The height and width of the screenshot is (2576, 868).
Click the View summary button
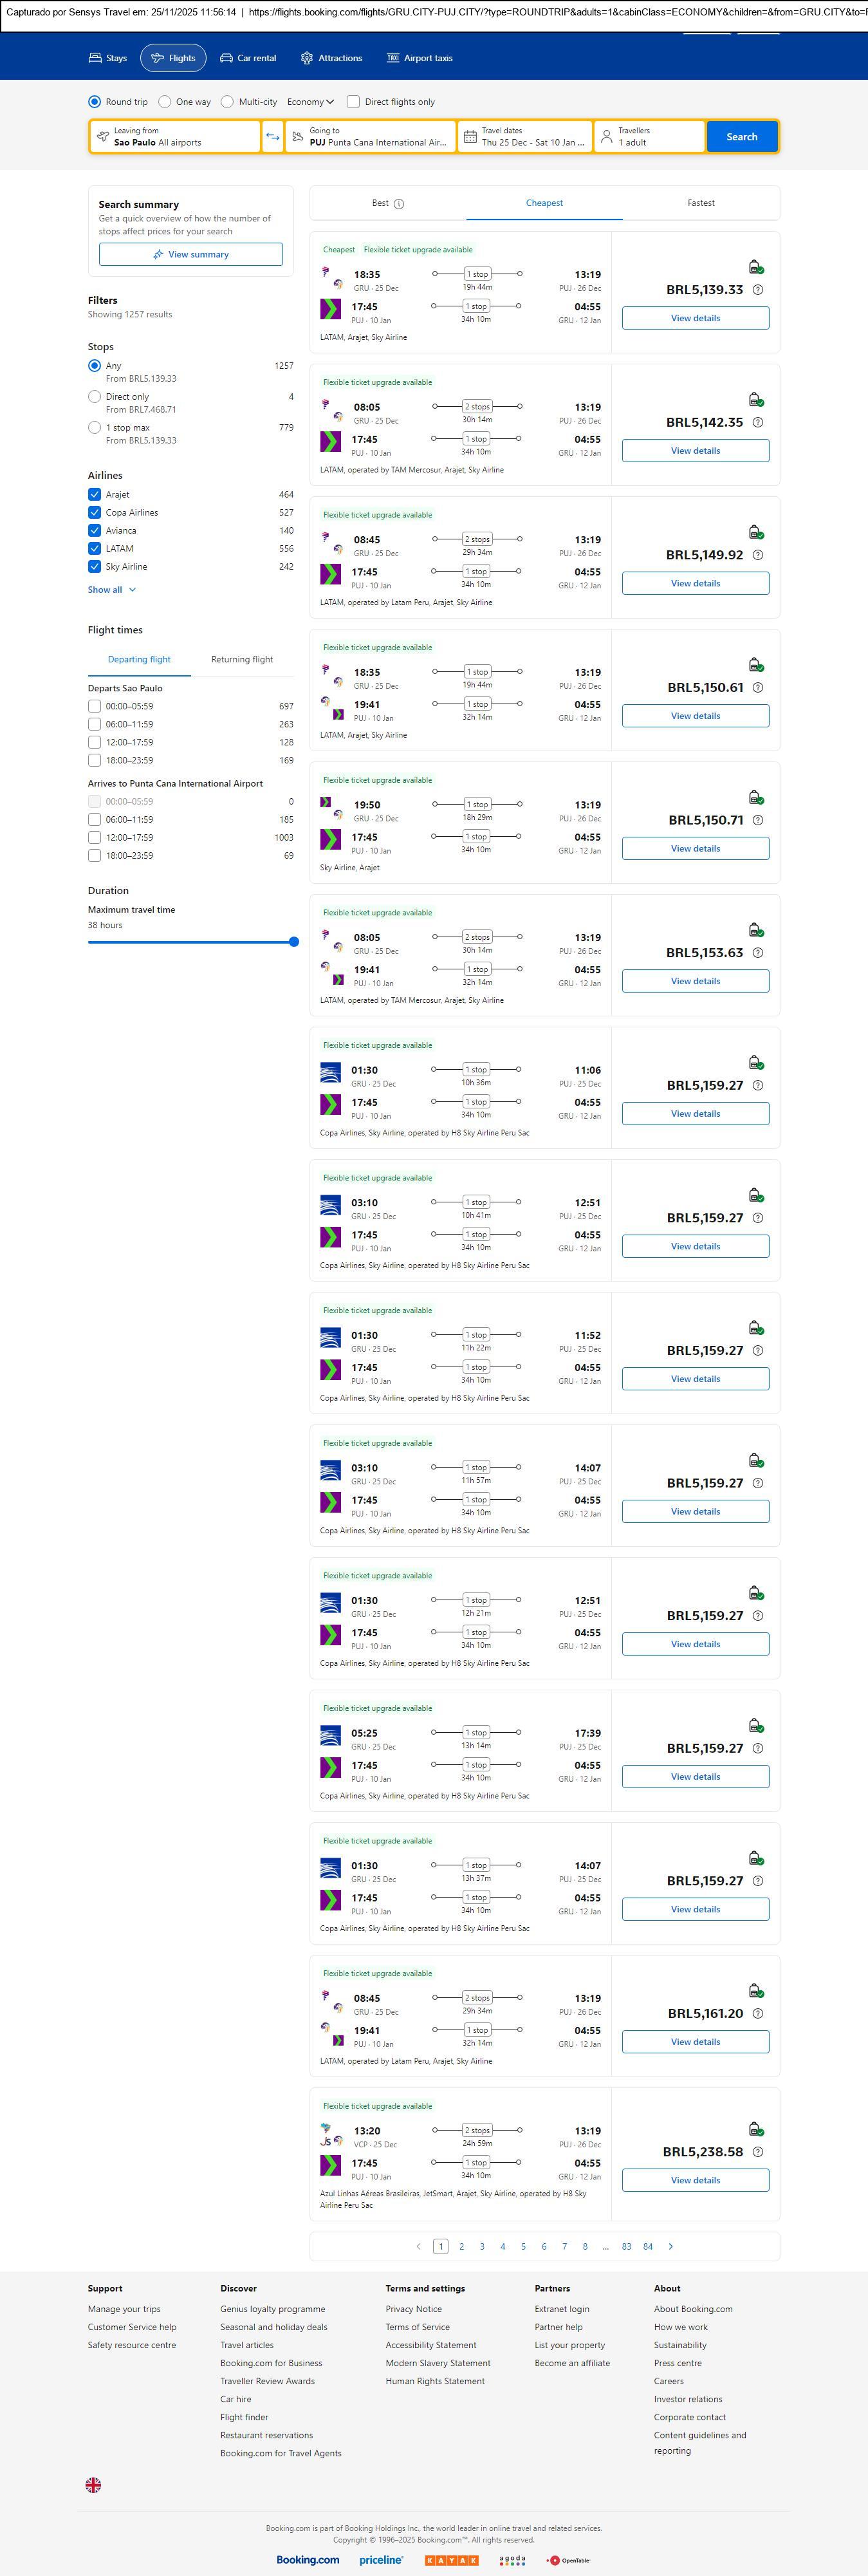[x=190, y=255]
